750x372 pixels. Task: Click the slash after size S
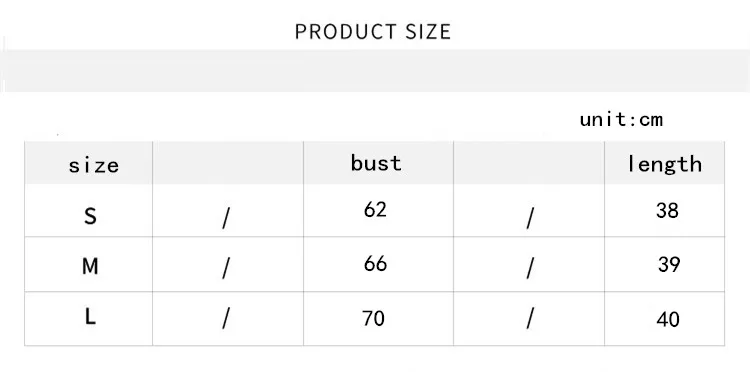tap(226, 219)
